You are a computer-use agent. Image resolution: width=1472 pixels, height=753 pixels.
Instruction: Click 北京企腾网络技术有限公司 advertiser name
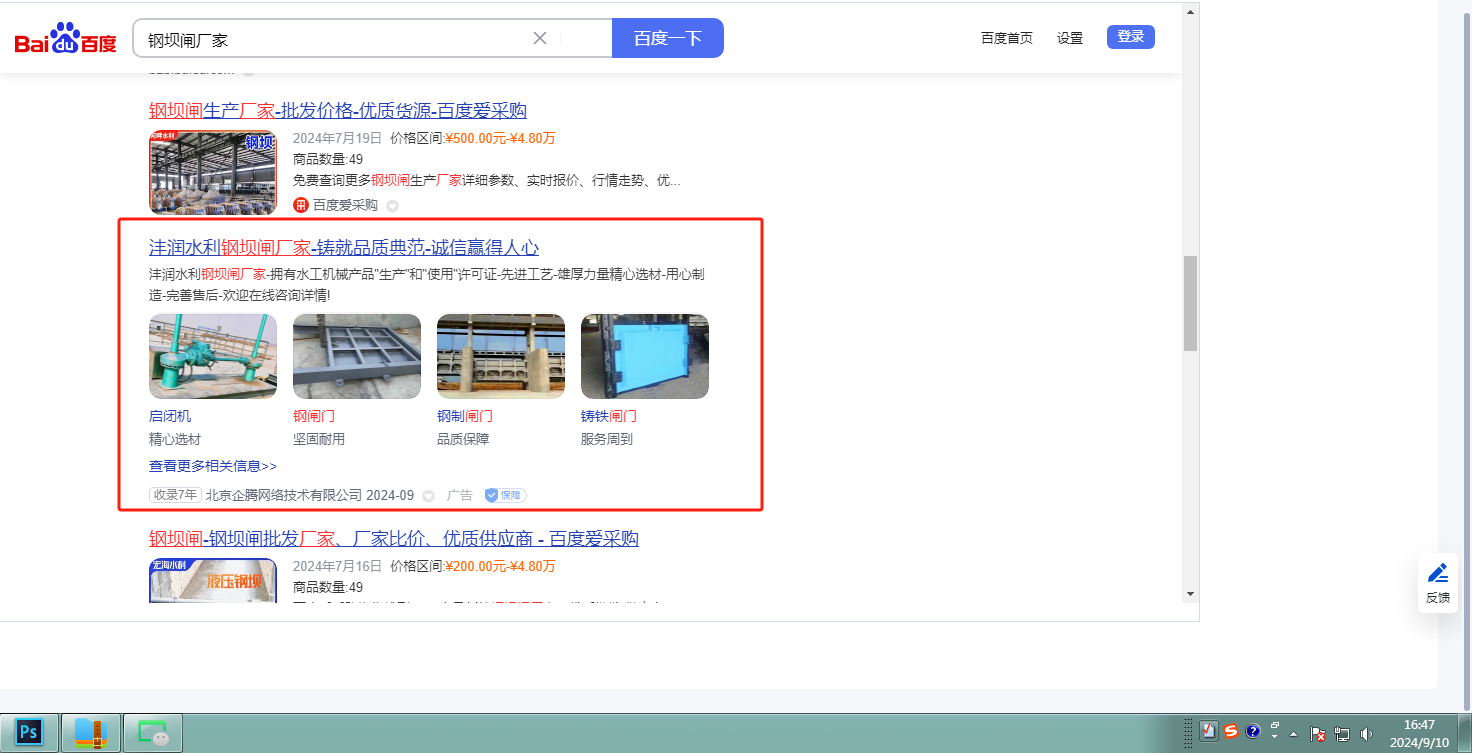pos(284,495)
